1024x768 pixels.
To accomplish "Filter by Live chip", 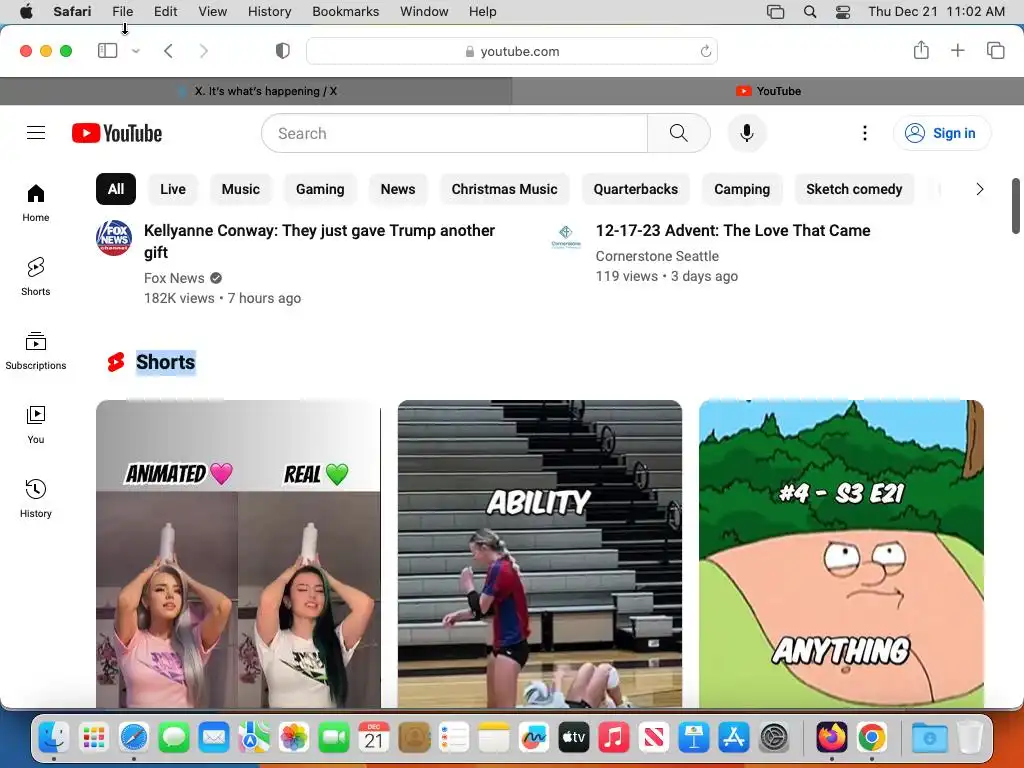I will coord(173,189).
